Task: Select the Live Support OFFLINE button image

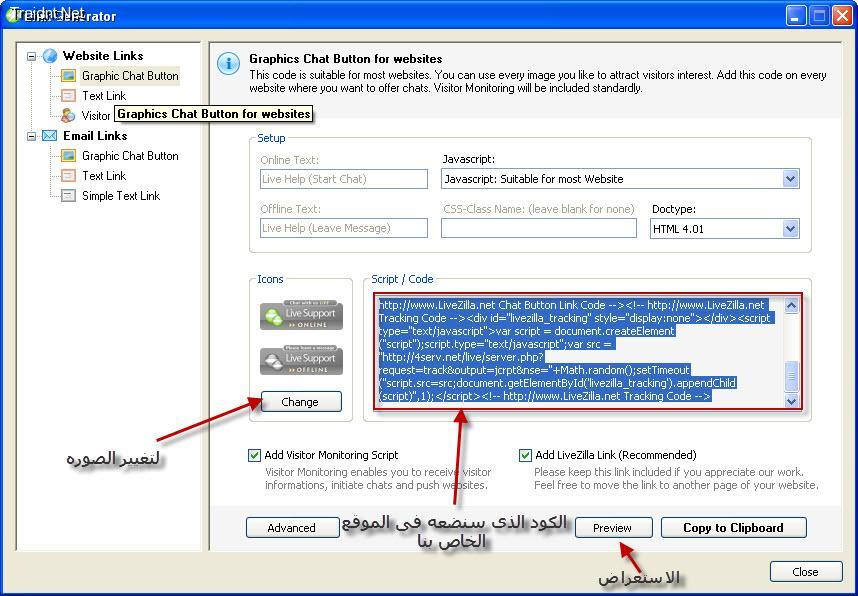Action: 302,360
